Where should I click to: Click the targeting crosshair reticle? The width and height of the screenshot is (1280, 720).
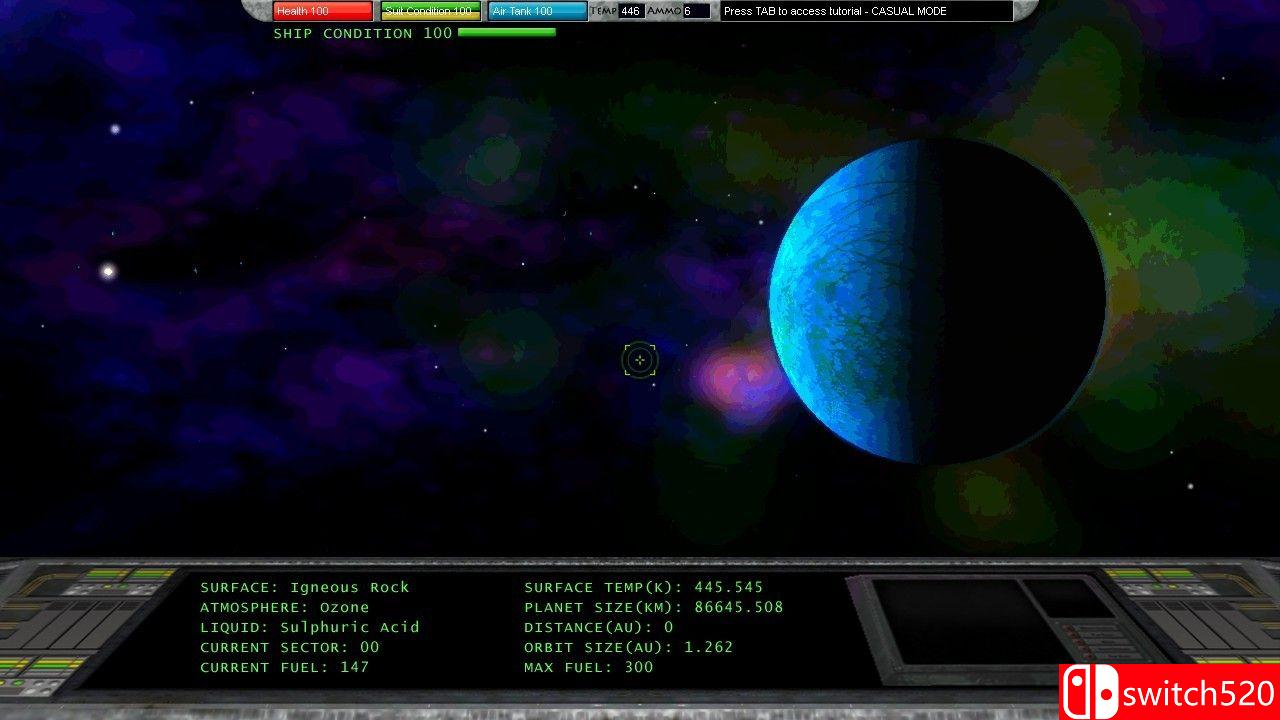640,360
